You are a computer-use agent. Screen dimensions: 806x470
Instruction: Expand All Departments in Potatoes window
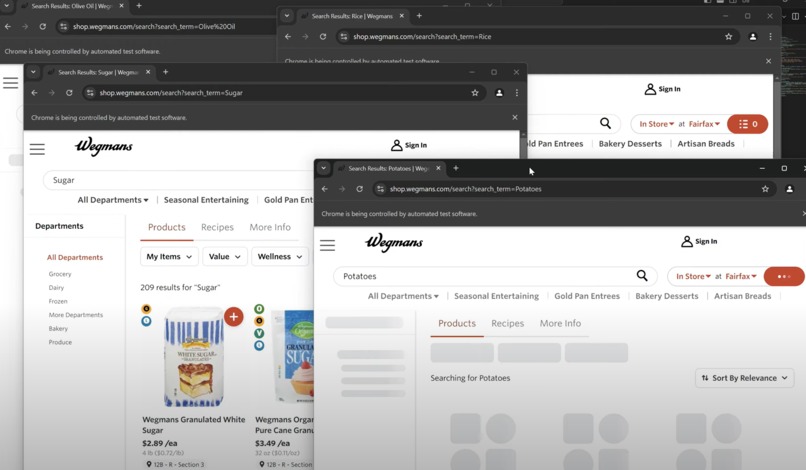[403, 296]
